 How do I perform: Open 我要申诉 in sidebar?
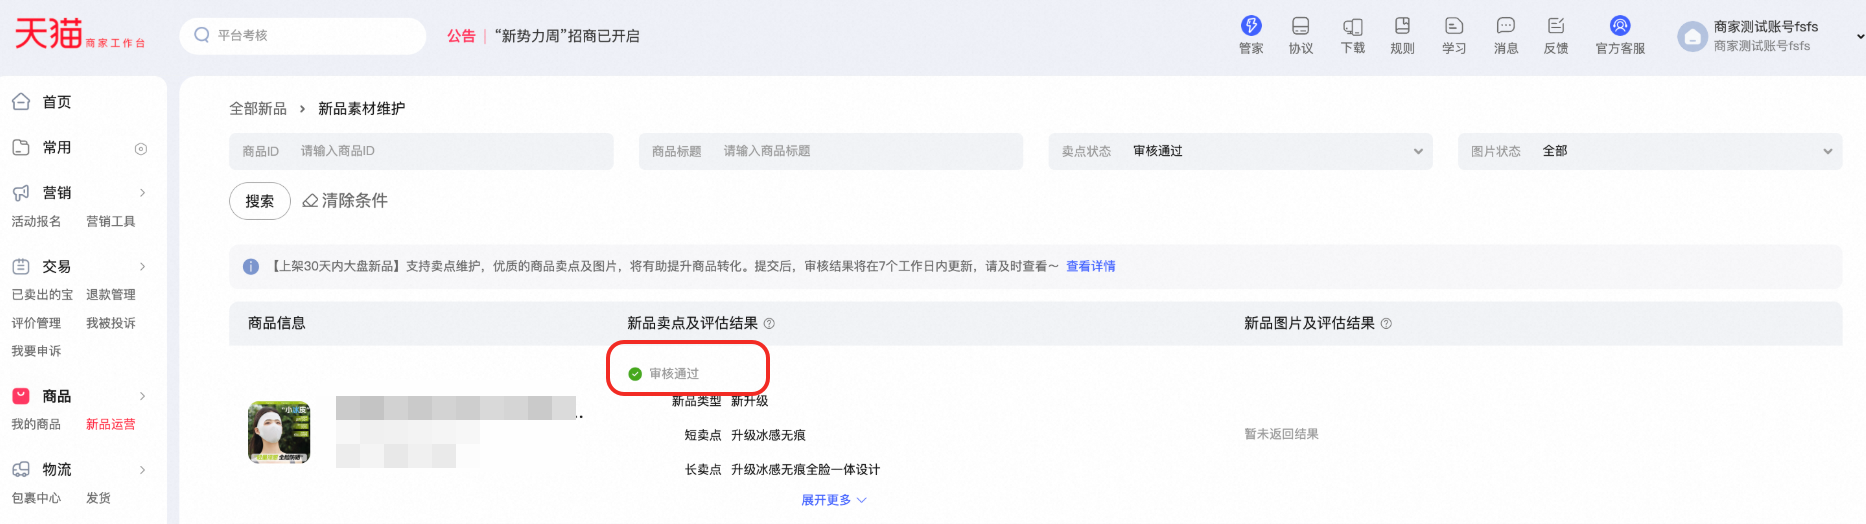coord(36,351)
